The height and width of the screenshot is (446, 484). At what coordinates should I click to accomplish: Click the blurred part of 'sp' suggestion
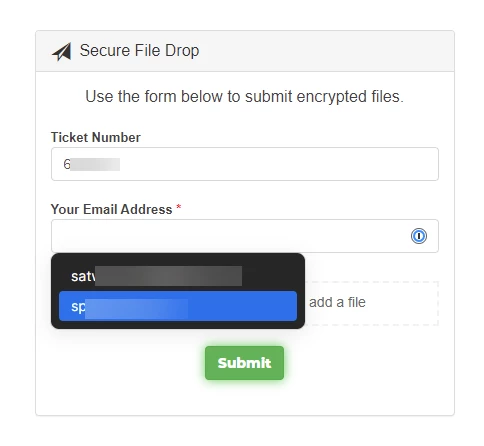click(x=136, y=309)
